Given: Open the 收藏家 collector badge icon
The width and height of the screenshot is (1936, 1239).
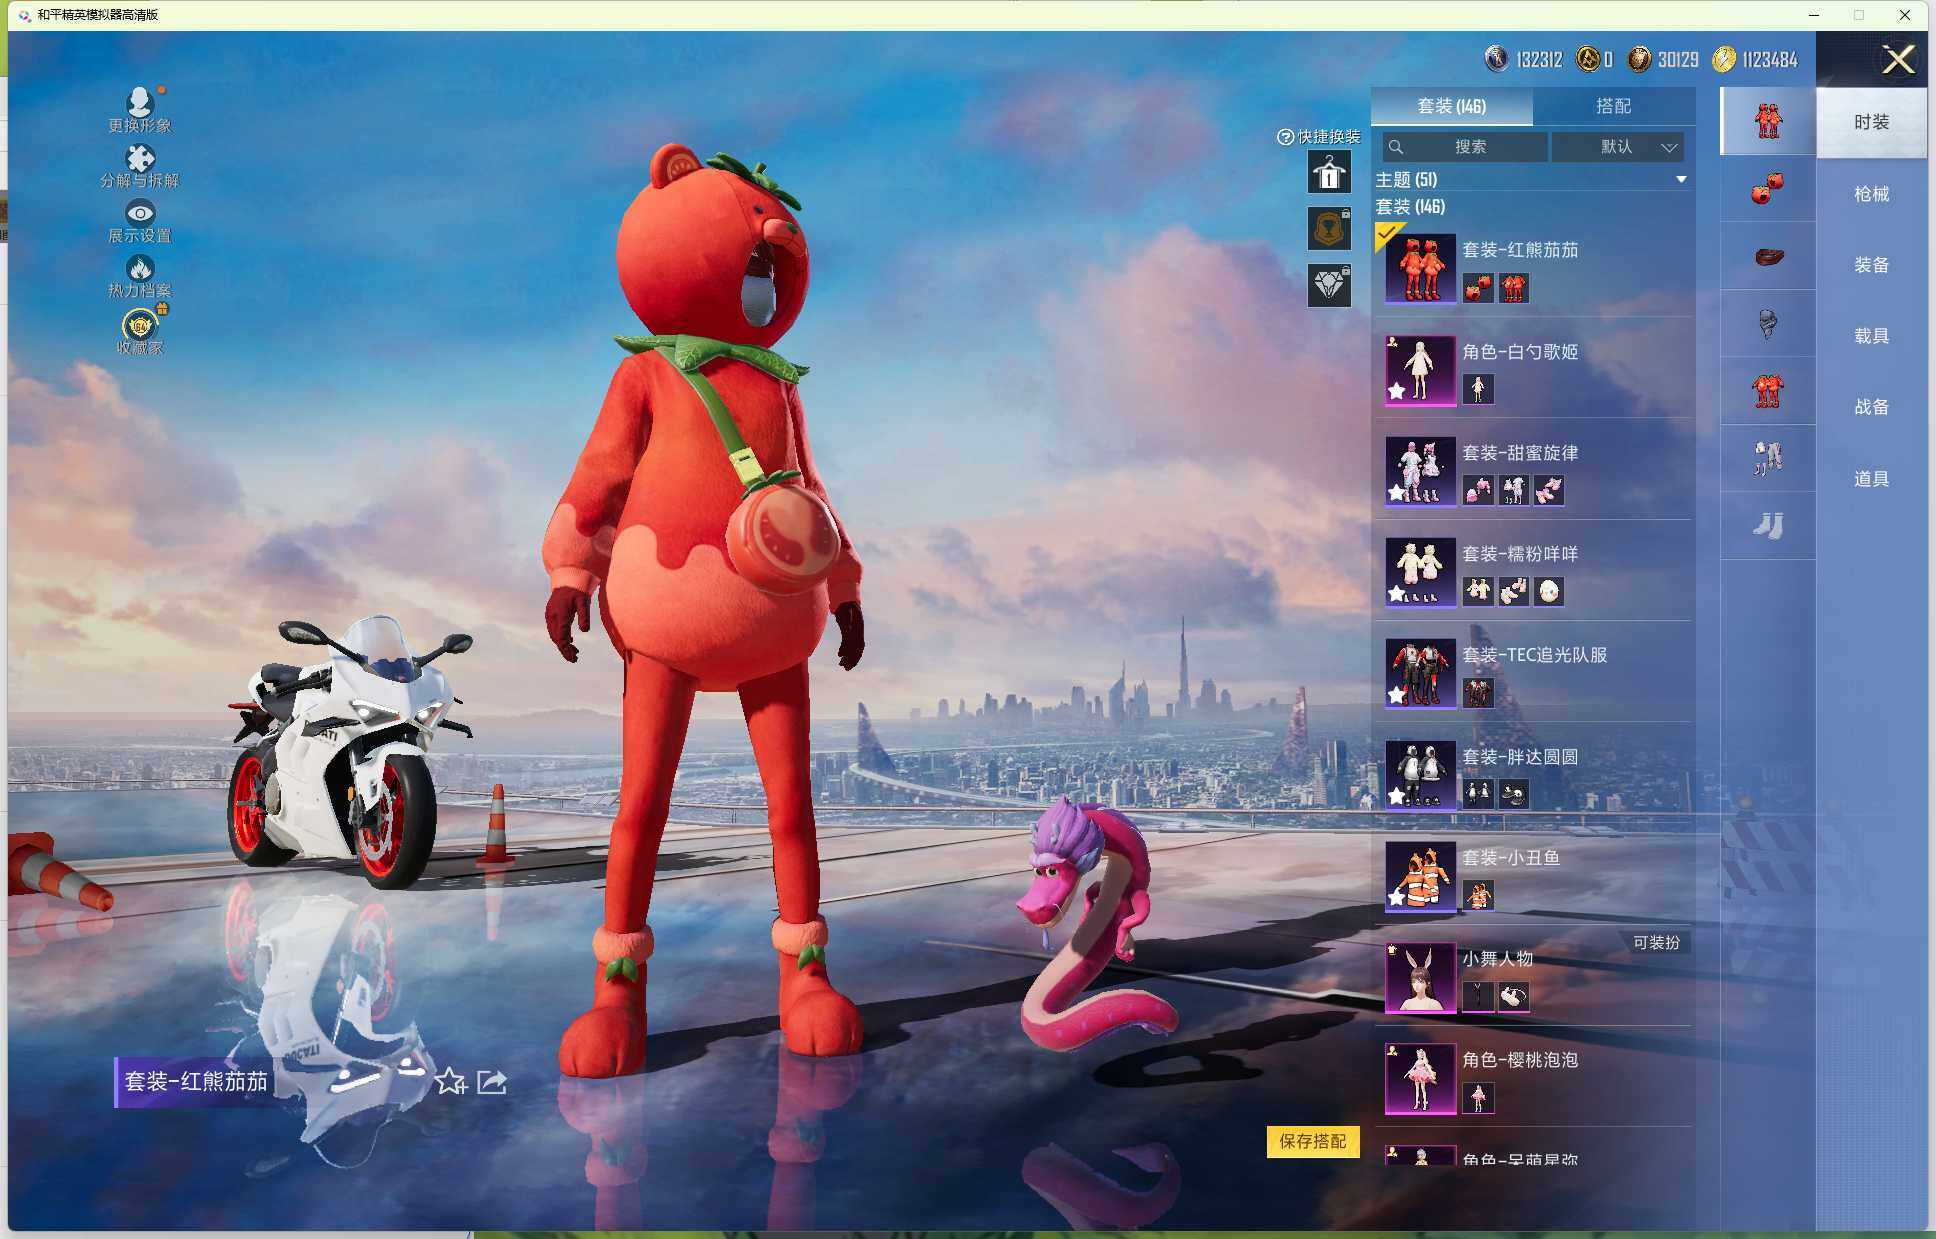Looking at the screenshot, I should (x=140, y=325).
